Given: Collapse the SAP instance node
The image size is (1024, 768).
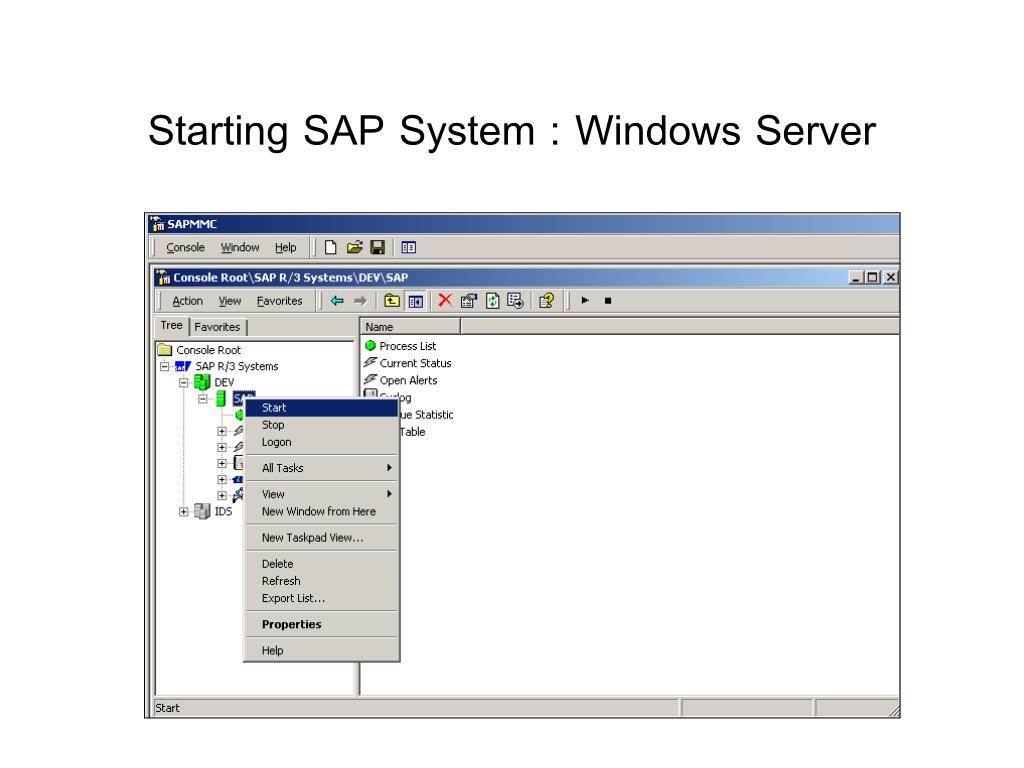Looking at the screenshot, I should click(203, 398).
